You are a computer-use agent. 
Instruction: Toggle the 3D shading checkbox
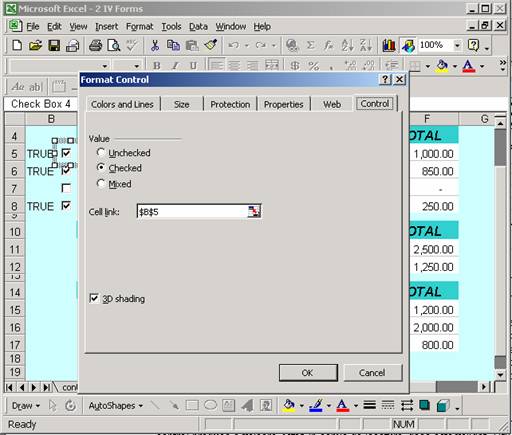pyautogui.click(x=94, y=298)
